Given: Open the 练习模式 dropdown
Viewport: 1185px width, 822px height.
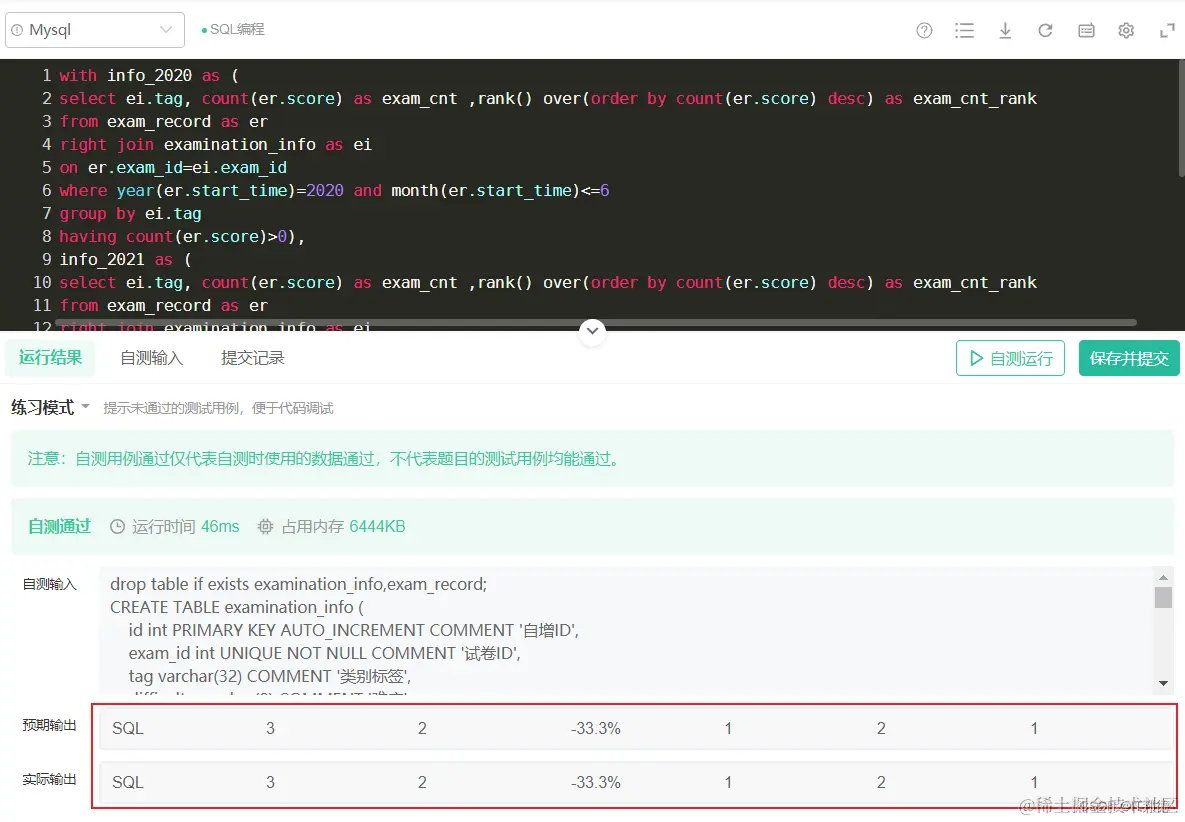Looking at the screenshot, I should click(50, 408).
